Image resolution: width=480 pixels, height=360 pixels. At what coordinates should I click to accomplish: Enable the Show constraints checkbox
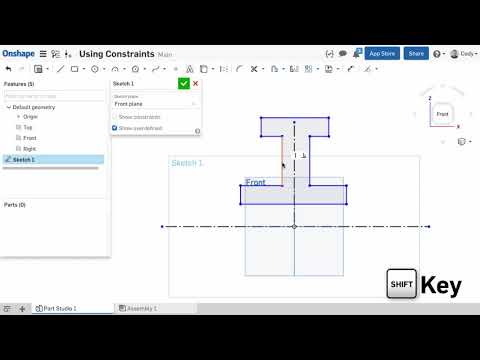click(x=115, y=117)
